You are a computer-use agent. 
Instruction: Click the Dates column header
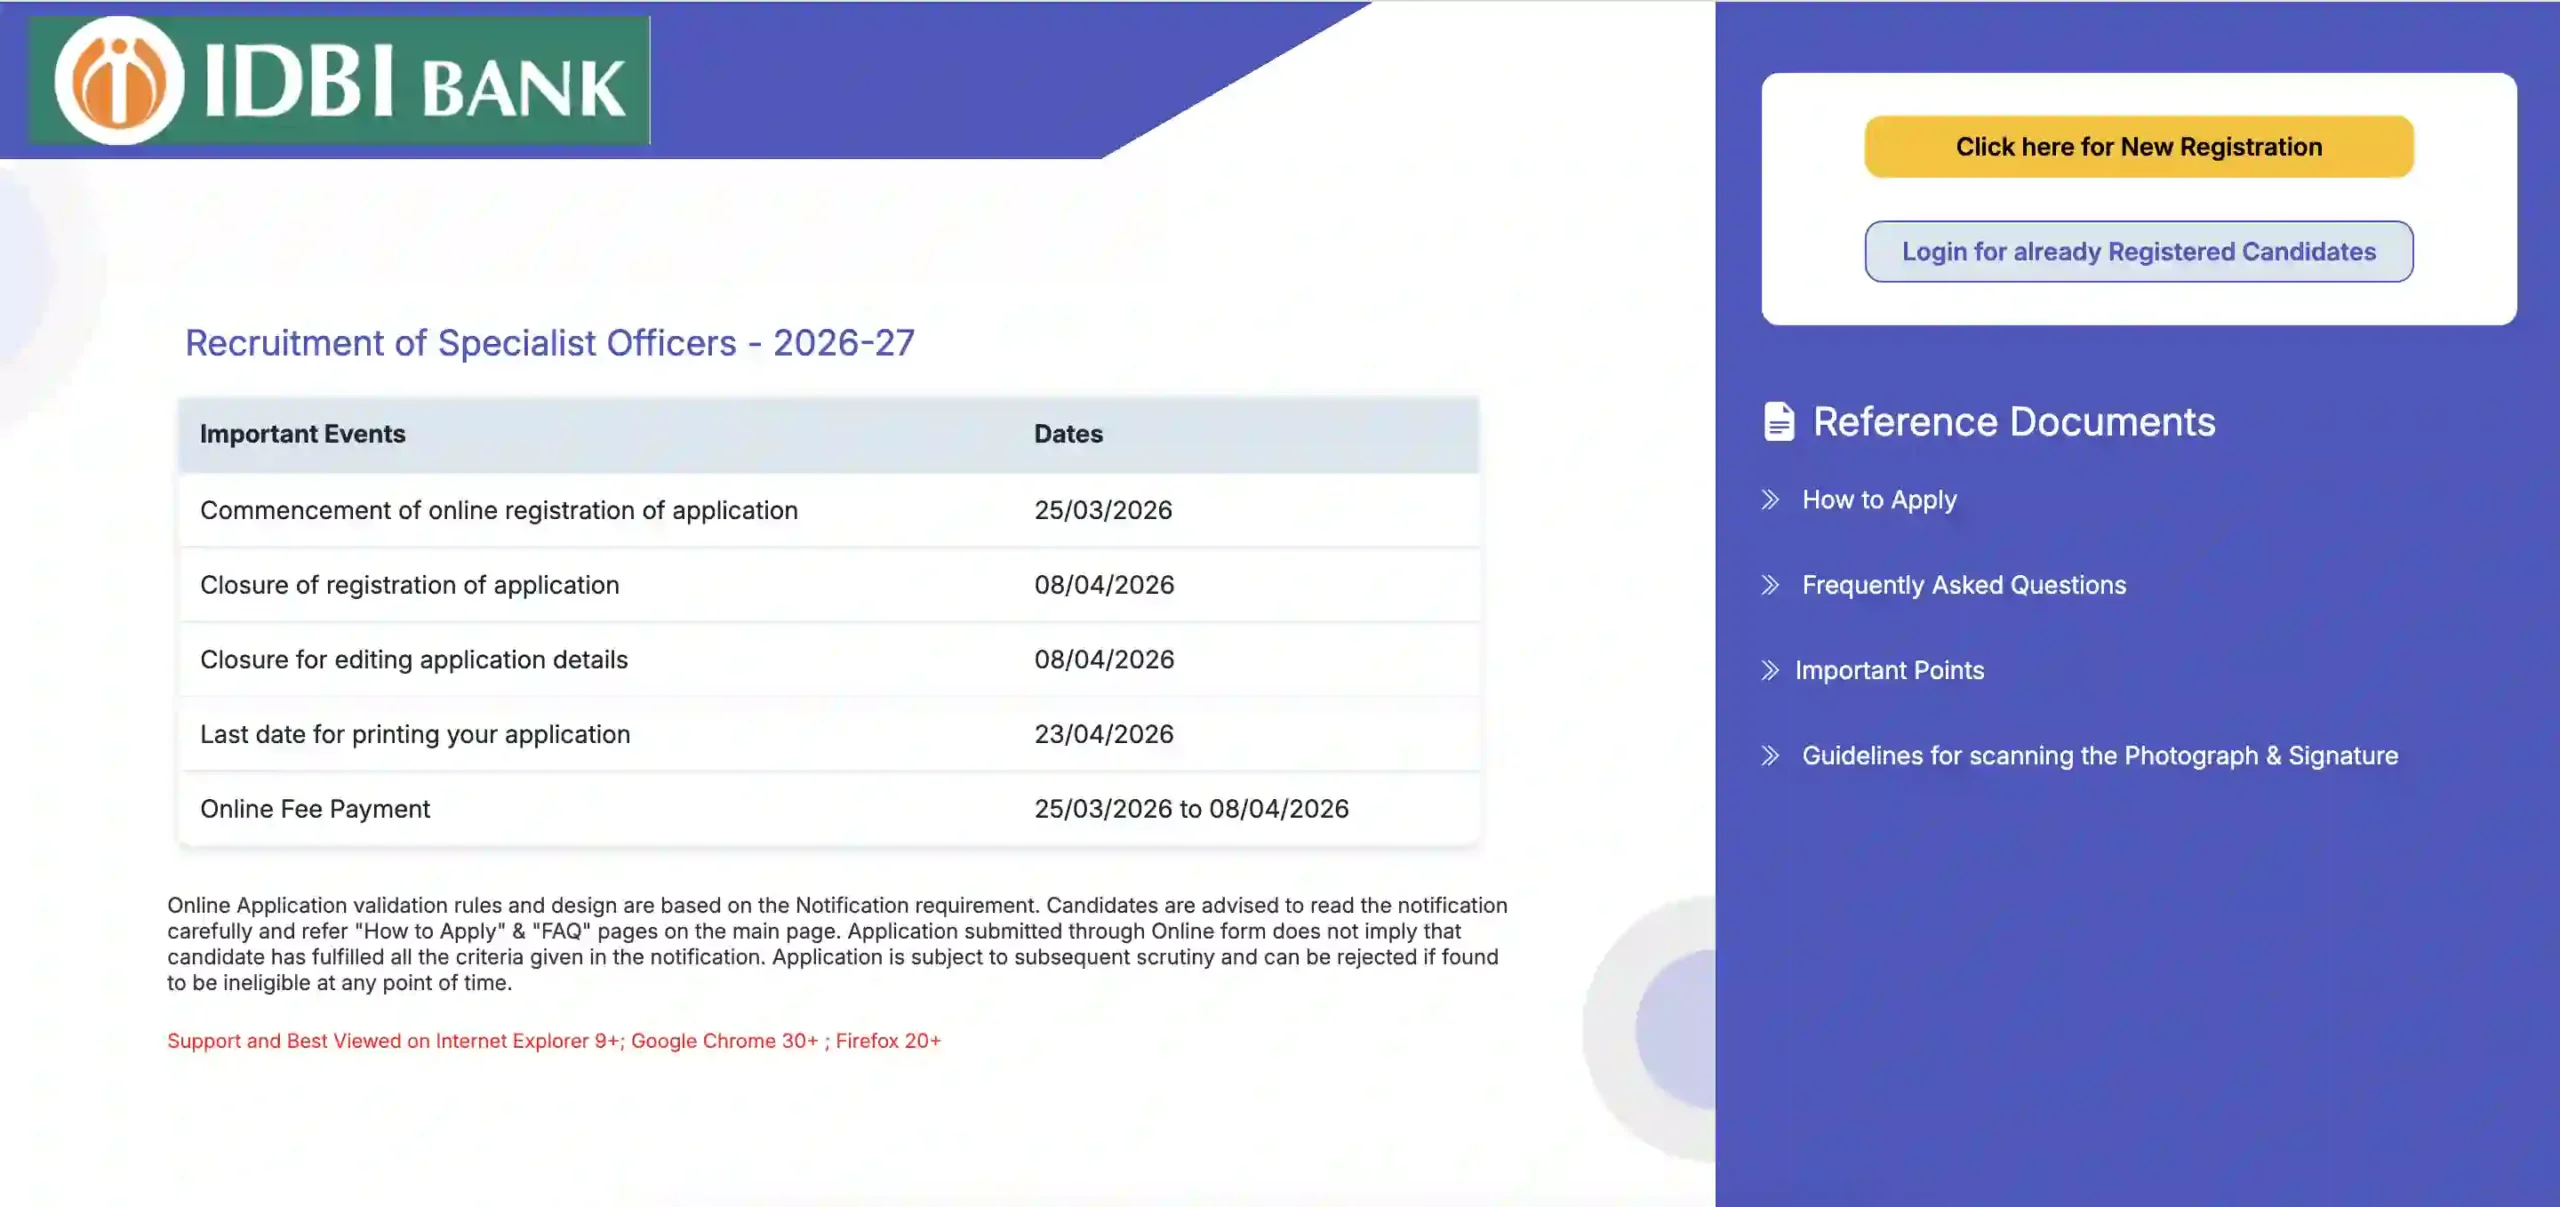point(1068,434)
